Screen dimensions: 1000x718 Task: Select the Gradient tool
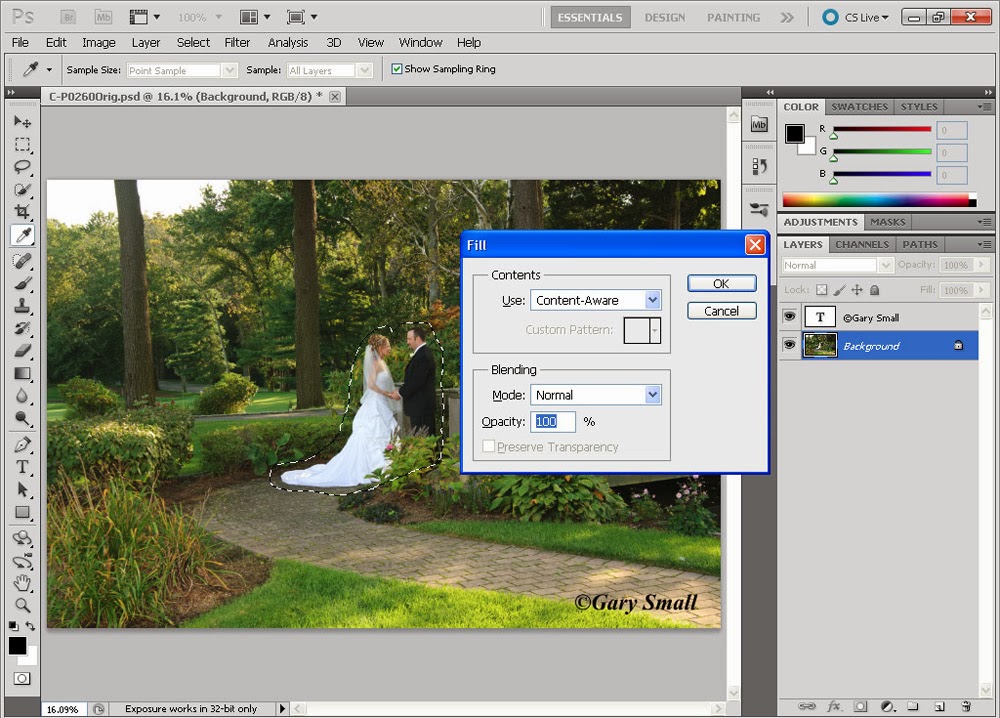(22, 372)
